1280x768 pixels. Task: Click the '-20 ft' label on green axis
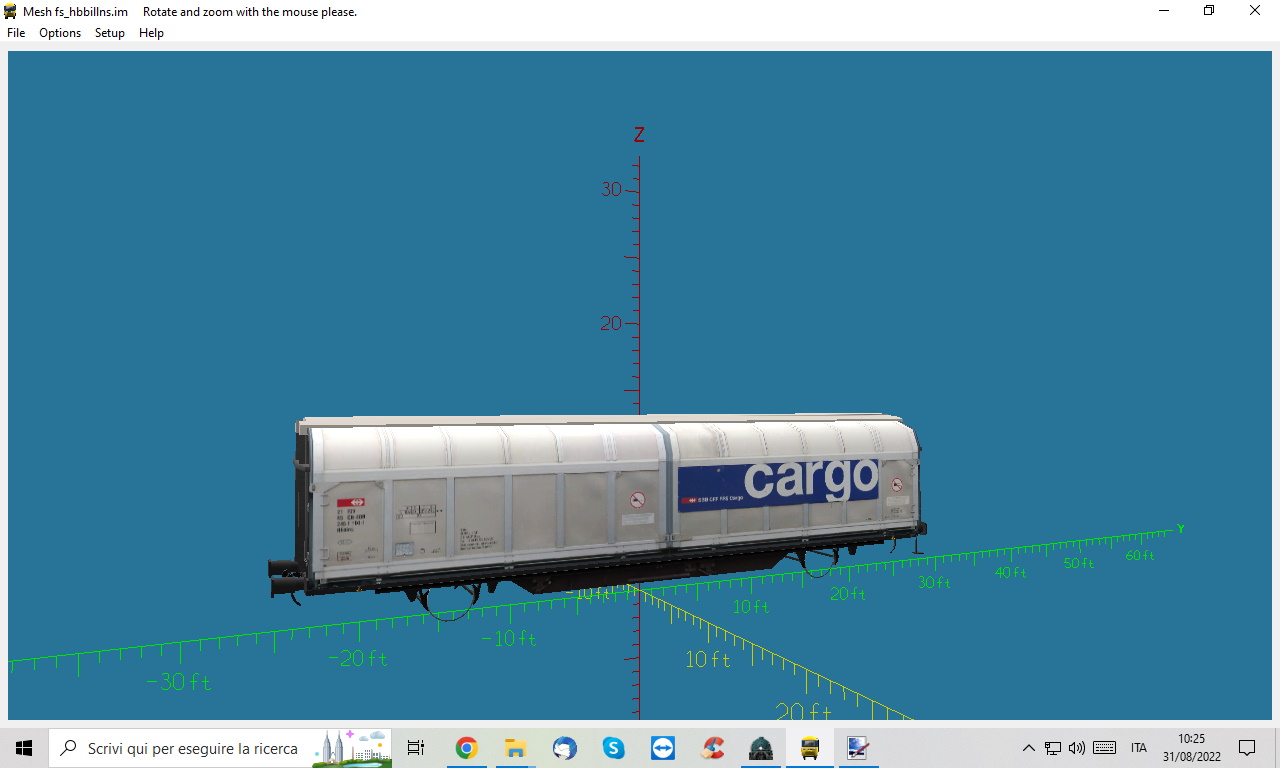[x=358, y=658]
